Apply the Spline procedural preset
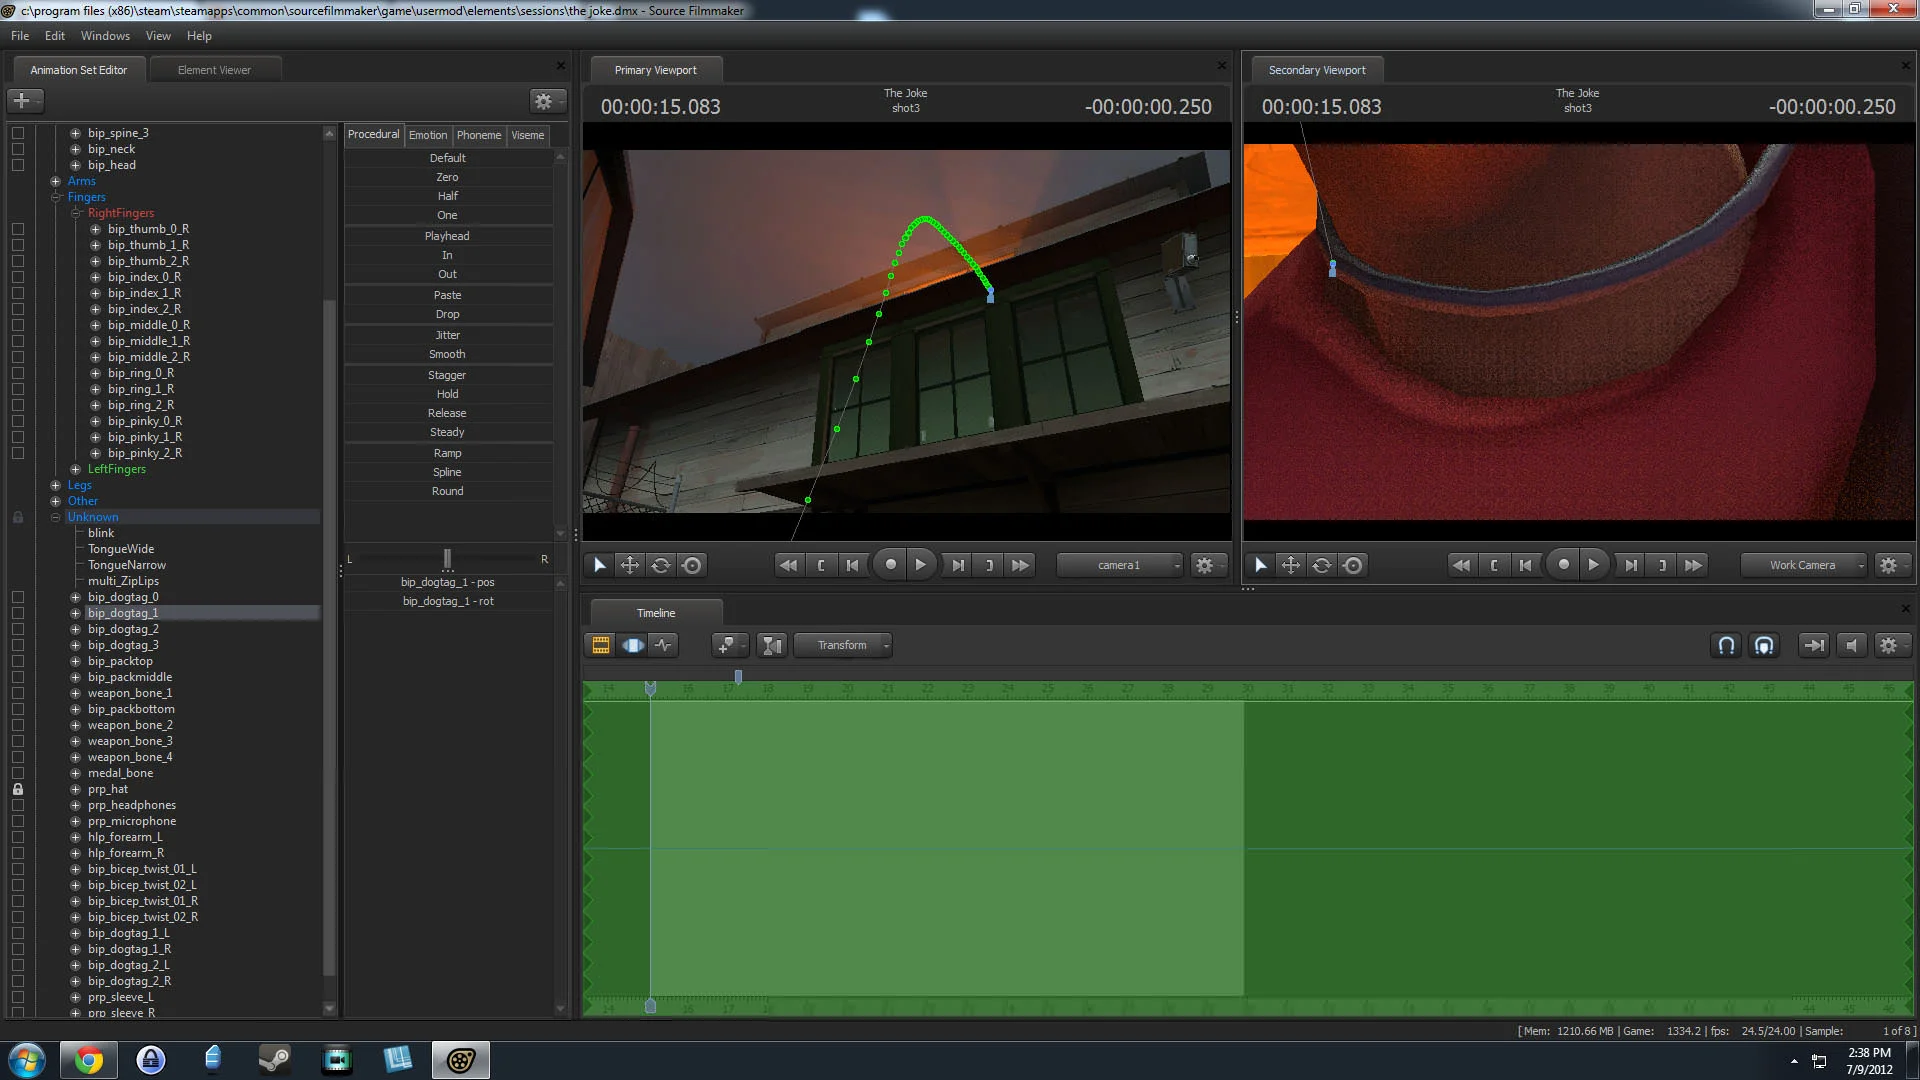The image size is (1920, 1080). [x=448, y=472]
